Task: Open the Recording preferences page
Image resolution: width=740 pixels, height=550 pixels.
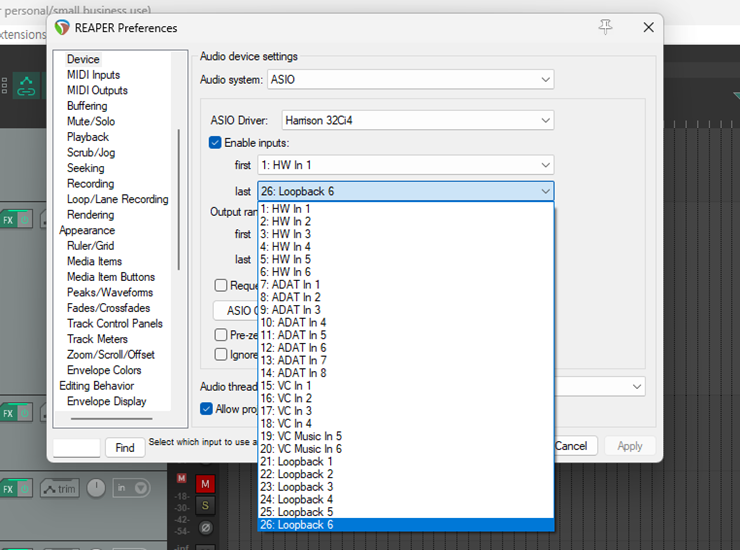Action: 91,184
